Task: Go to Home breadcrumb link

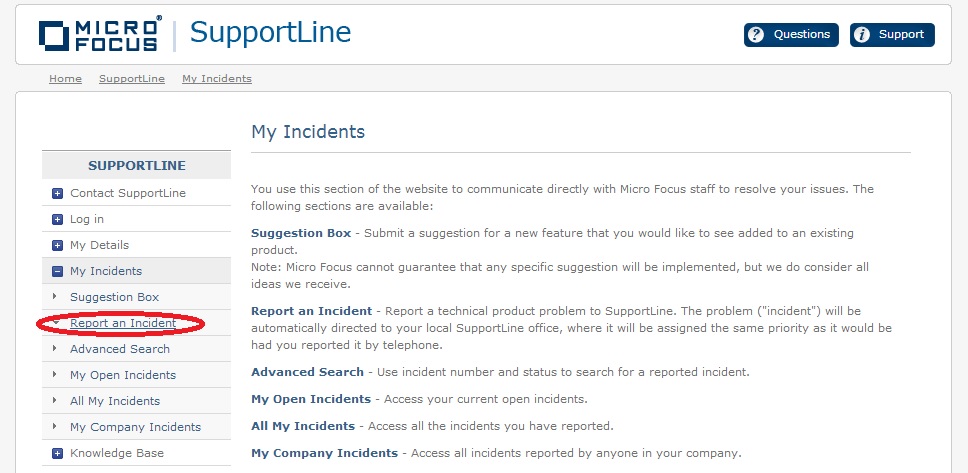Action: (65, 79)
